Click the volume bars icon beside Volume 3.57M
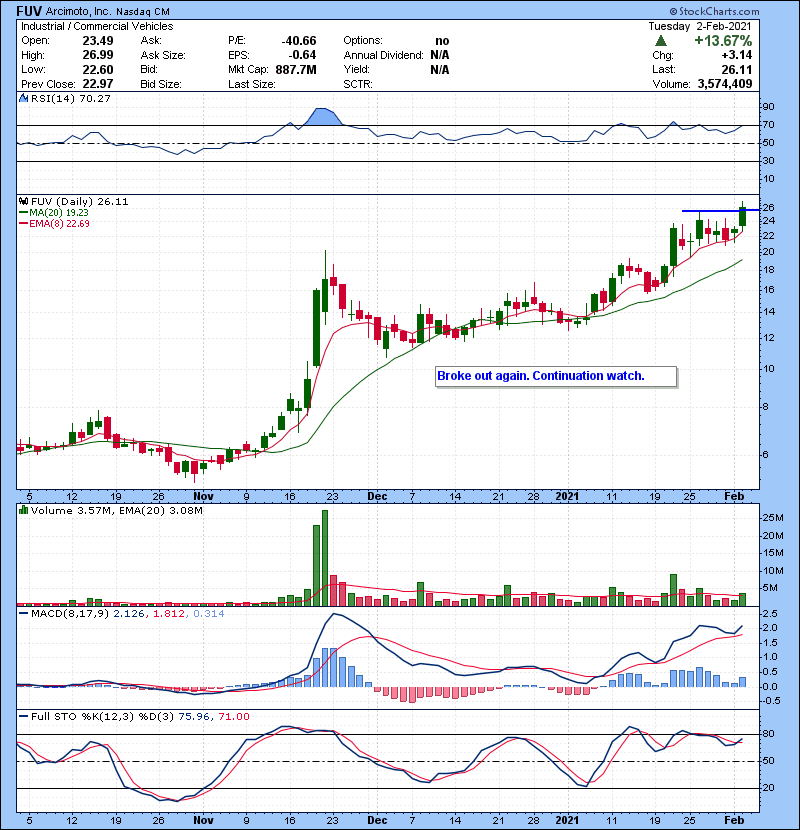The image size is (800, 830). point(24,510)
